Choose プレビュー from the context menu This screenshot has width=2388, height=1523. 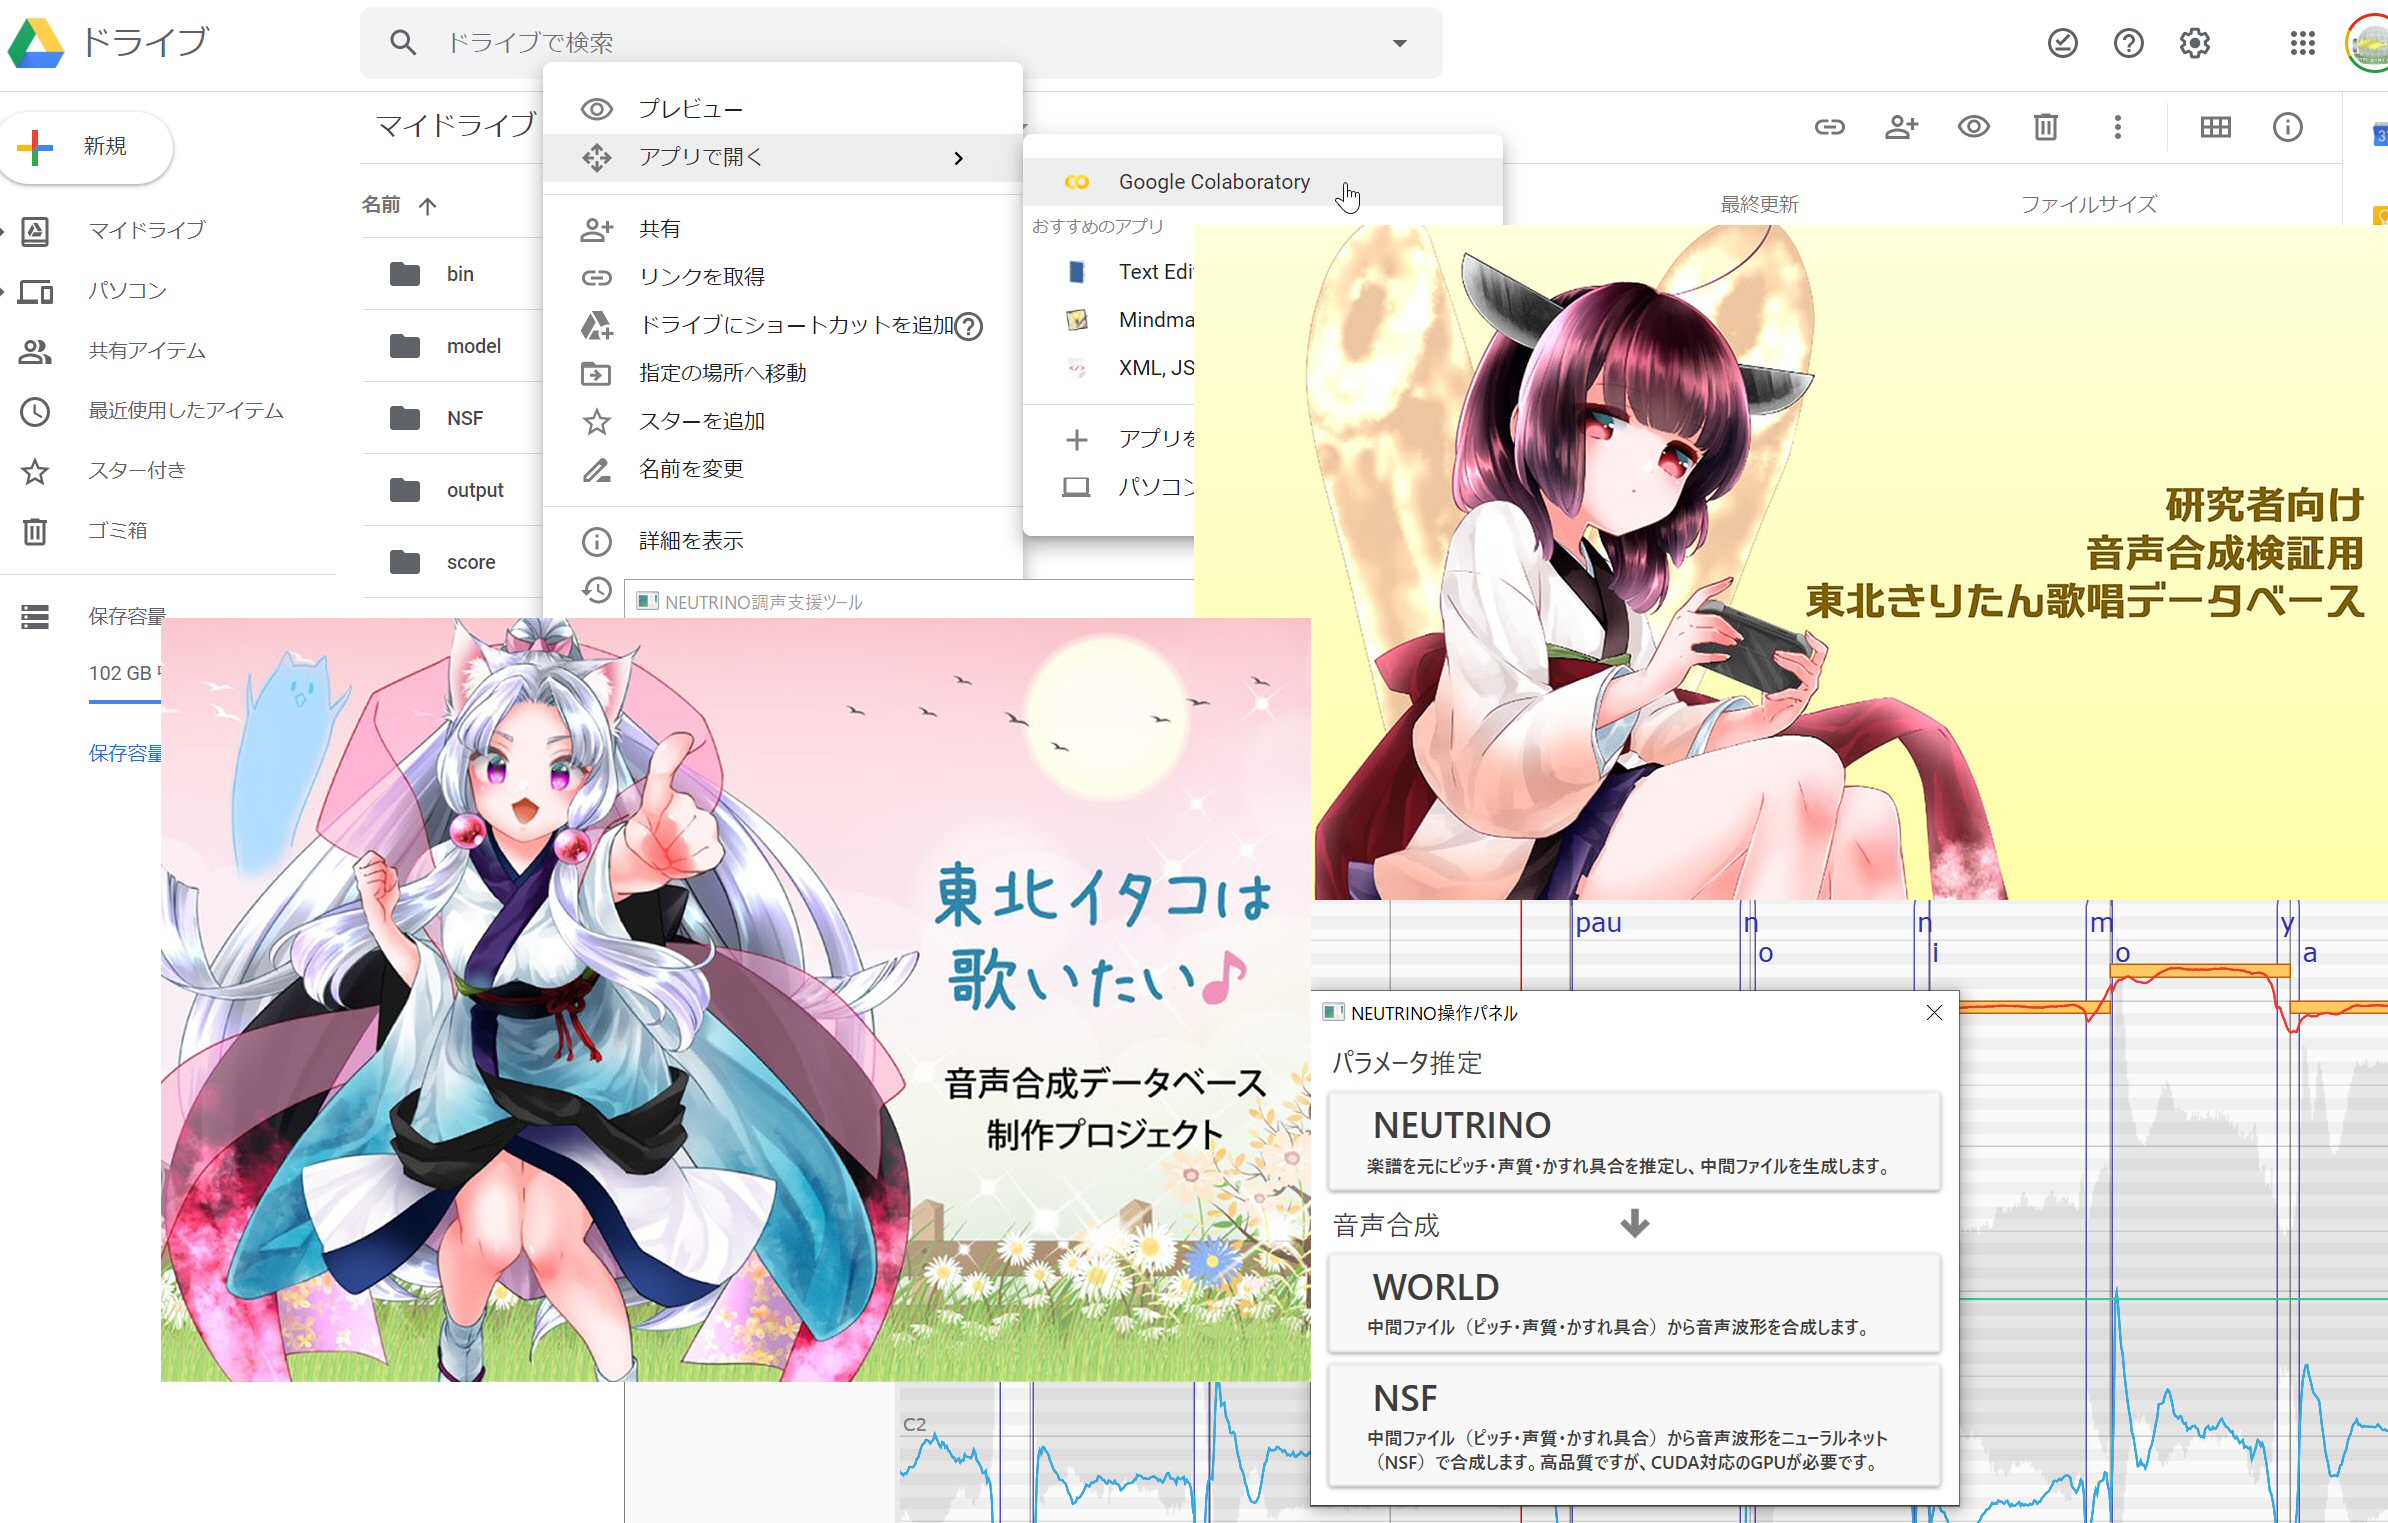tap(782, 109)
